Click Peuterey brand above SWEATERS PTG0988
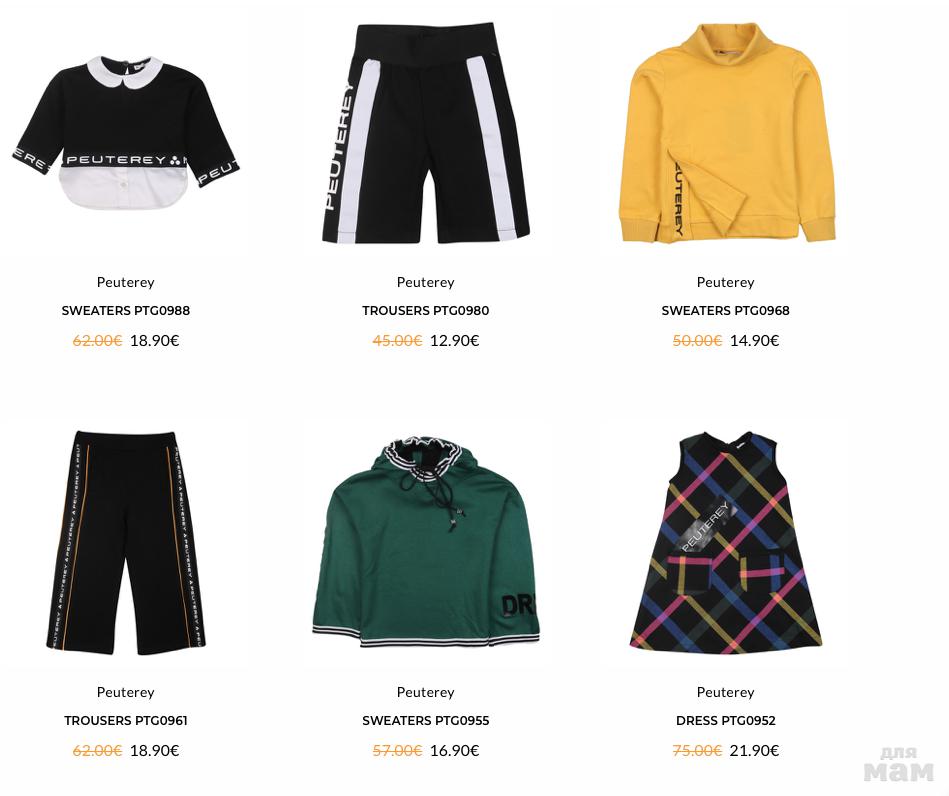The image size is (949, 796). [x=125, y=282]
